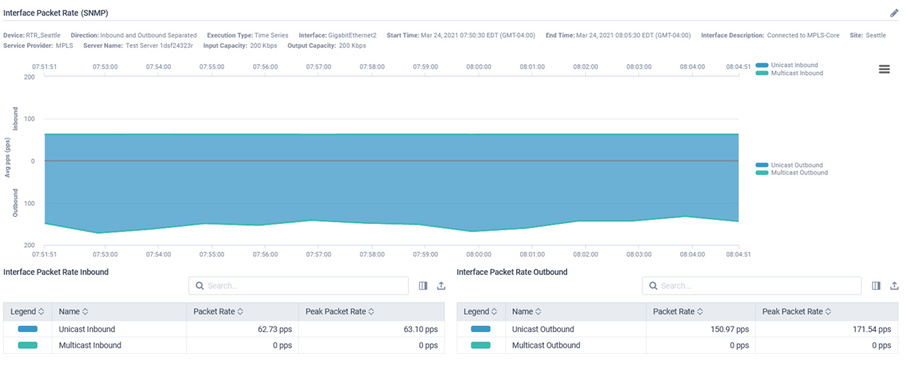Image resolution: width=906 pixels, height=368 pixels.
Task: Sort Outbound table by Legend column
Action: click(x=480, y=311)
